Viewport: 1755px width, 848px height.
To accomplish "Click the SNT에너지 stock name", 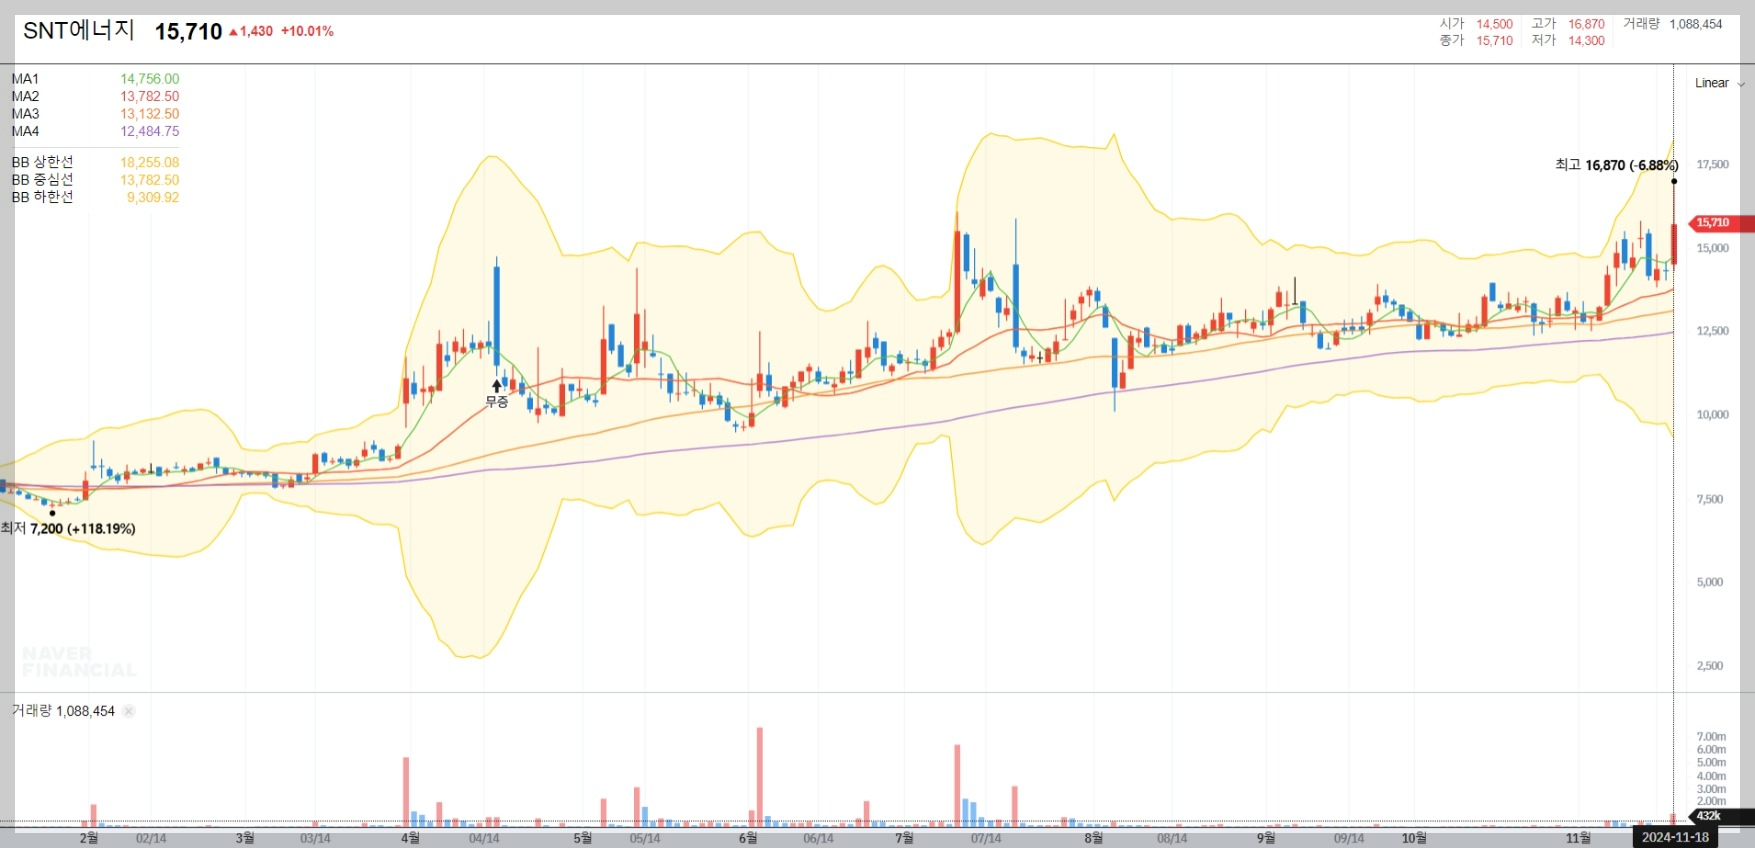I will coord(79,31).
